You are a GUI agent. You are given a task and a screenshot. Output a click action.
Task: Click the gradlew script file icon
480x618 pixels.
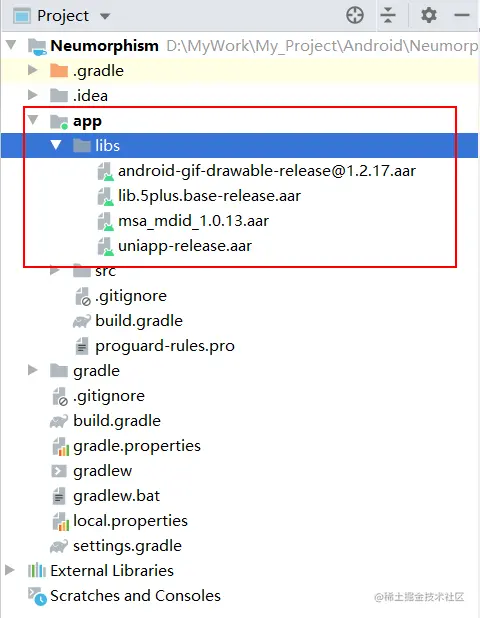[x=59, y=471]
